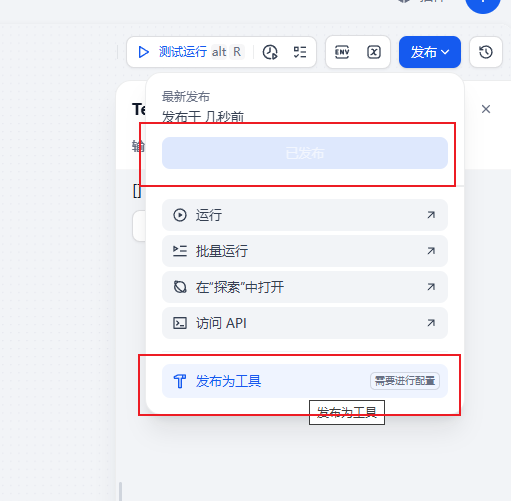Select 运行 menu entry
Image resolution: width=511 pixels, height=501 pixels.
[x=305, y=215]
